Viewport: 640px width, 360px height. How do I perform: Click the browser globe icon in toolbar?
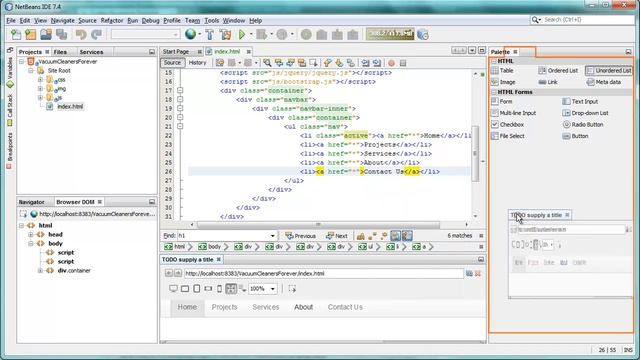pos(190,34)
